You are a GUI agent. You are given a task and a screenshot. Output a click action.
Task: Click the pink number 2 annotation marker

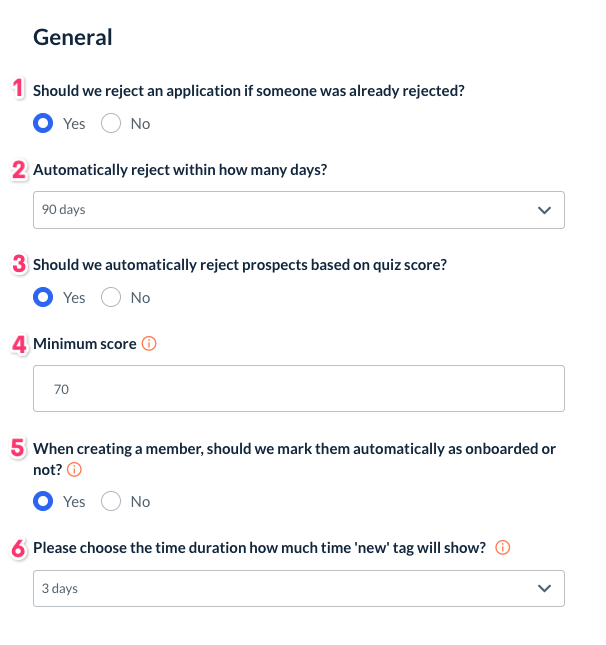pyautogui.click(x=18, y=169)
